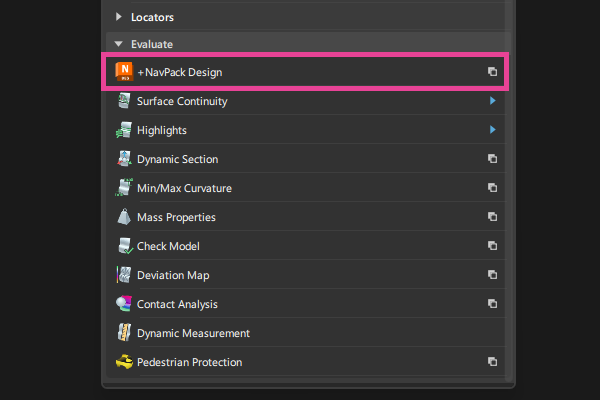600x400 pixels.
Task: Click the Check Model icon
Action: [125, 246]
